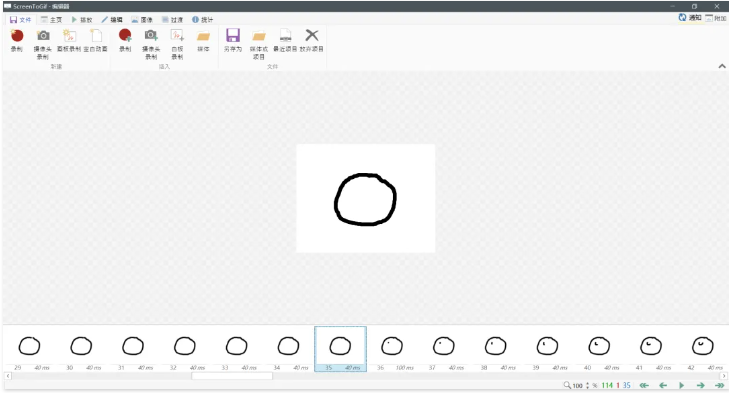Select frame 33 thumbnail
The image size is (729, 393).
(237, 349)
